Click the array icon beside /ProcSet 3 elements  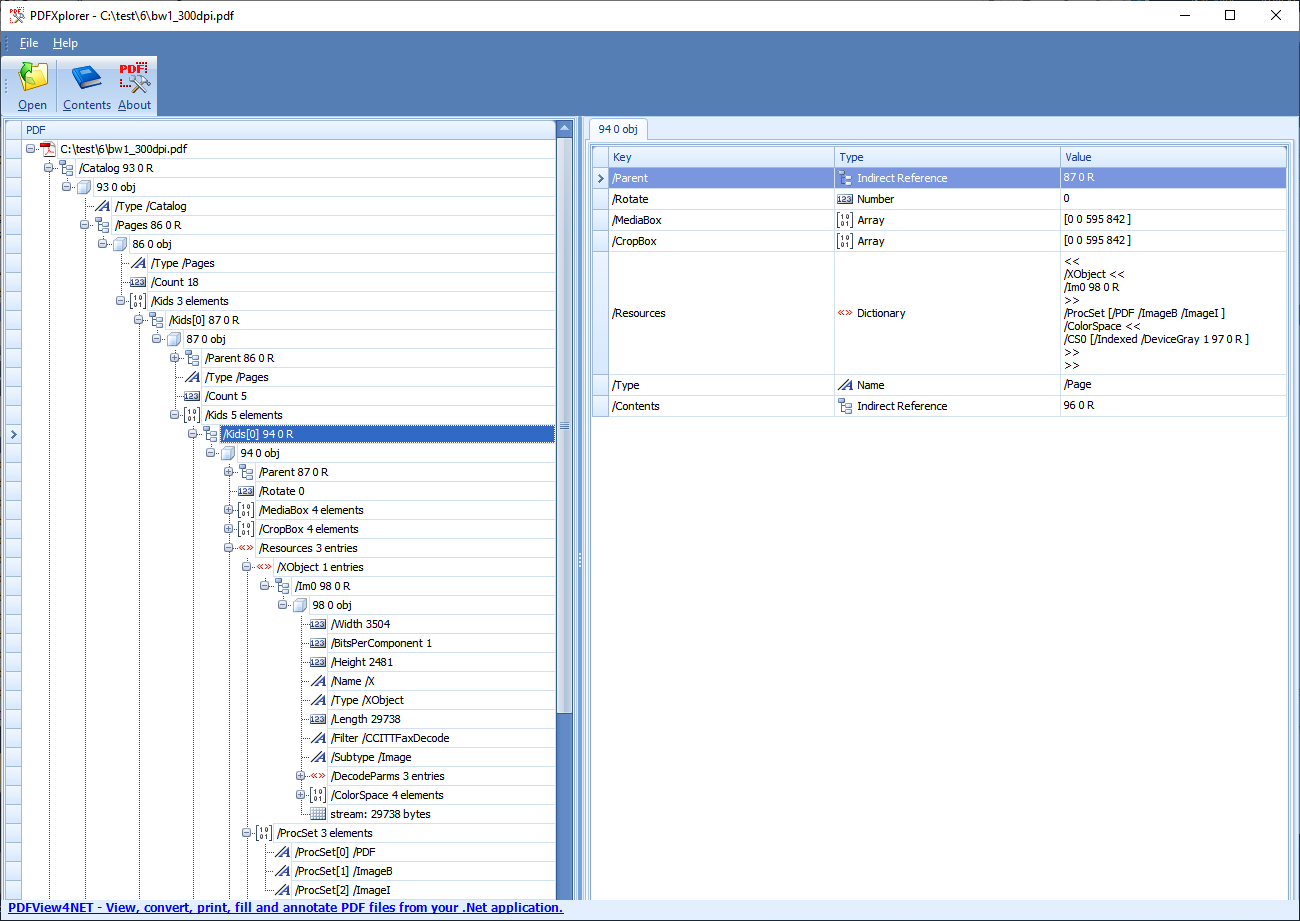click(264, 833)
